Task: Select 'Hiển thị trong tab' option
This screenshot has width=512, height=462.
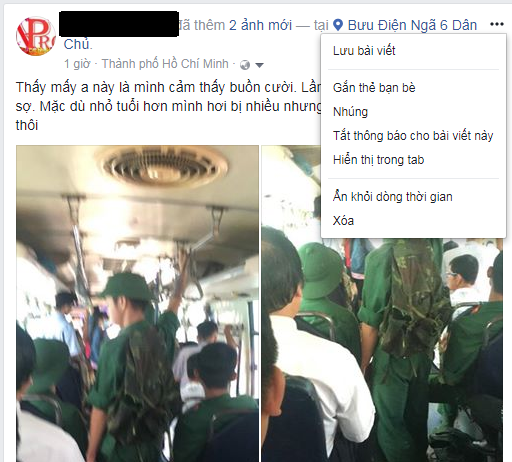Action: tap(378, 160)
